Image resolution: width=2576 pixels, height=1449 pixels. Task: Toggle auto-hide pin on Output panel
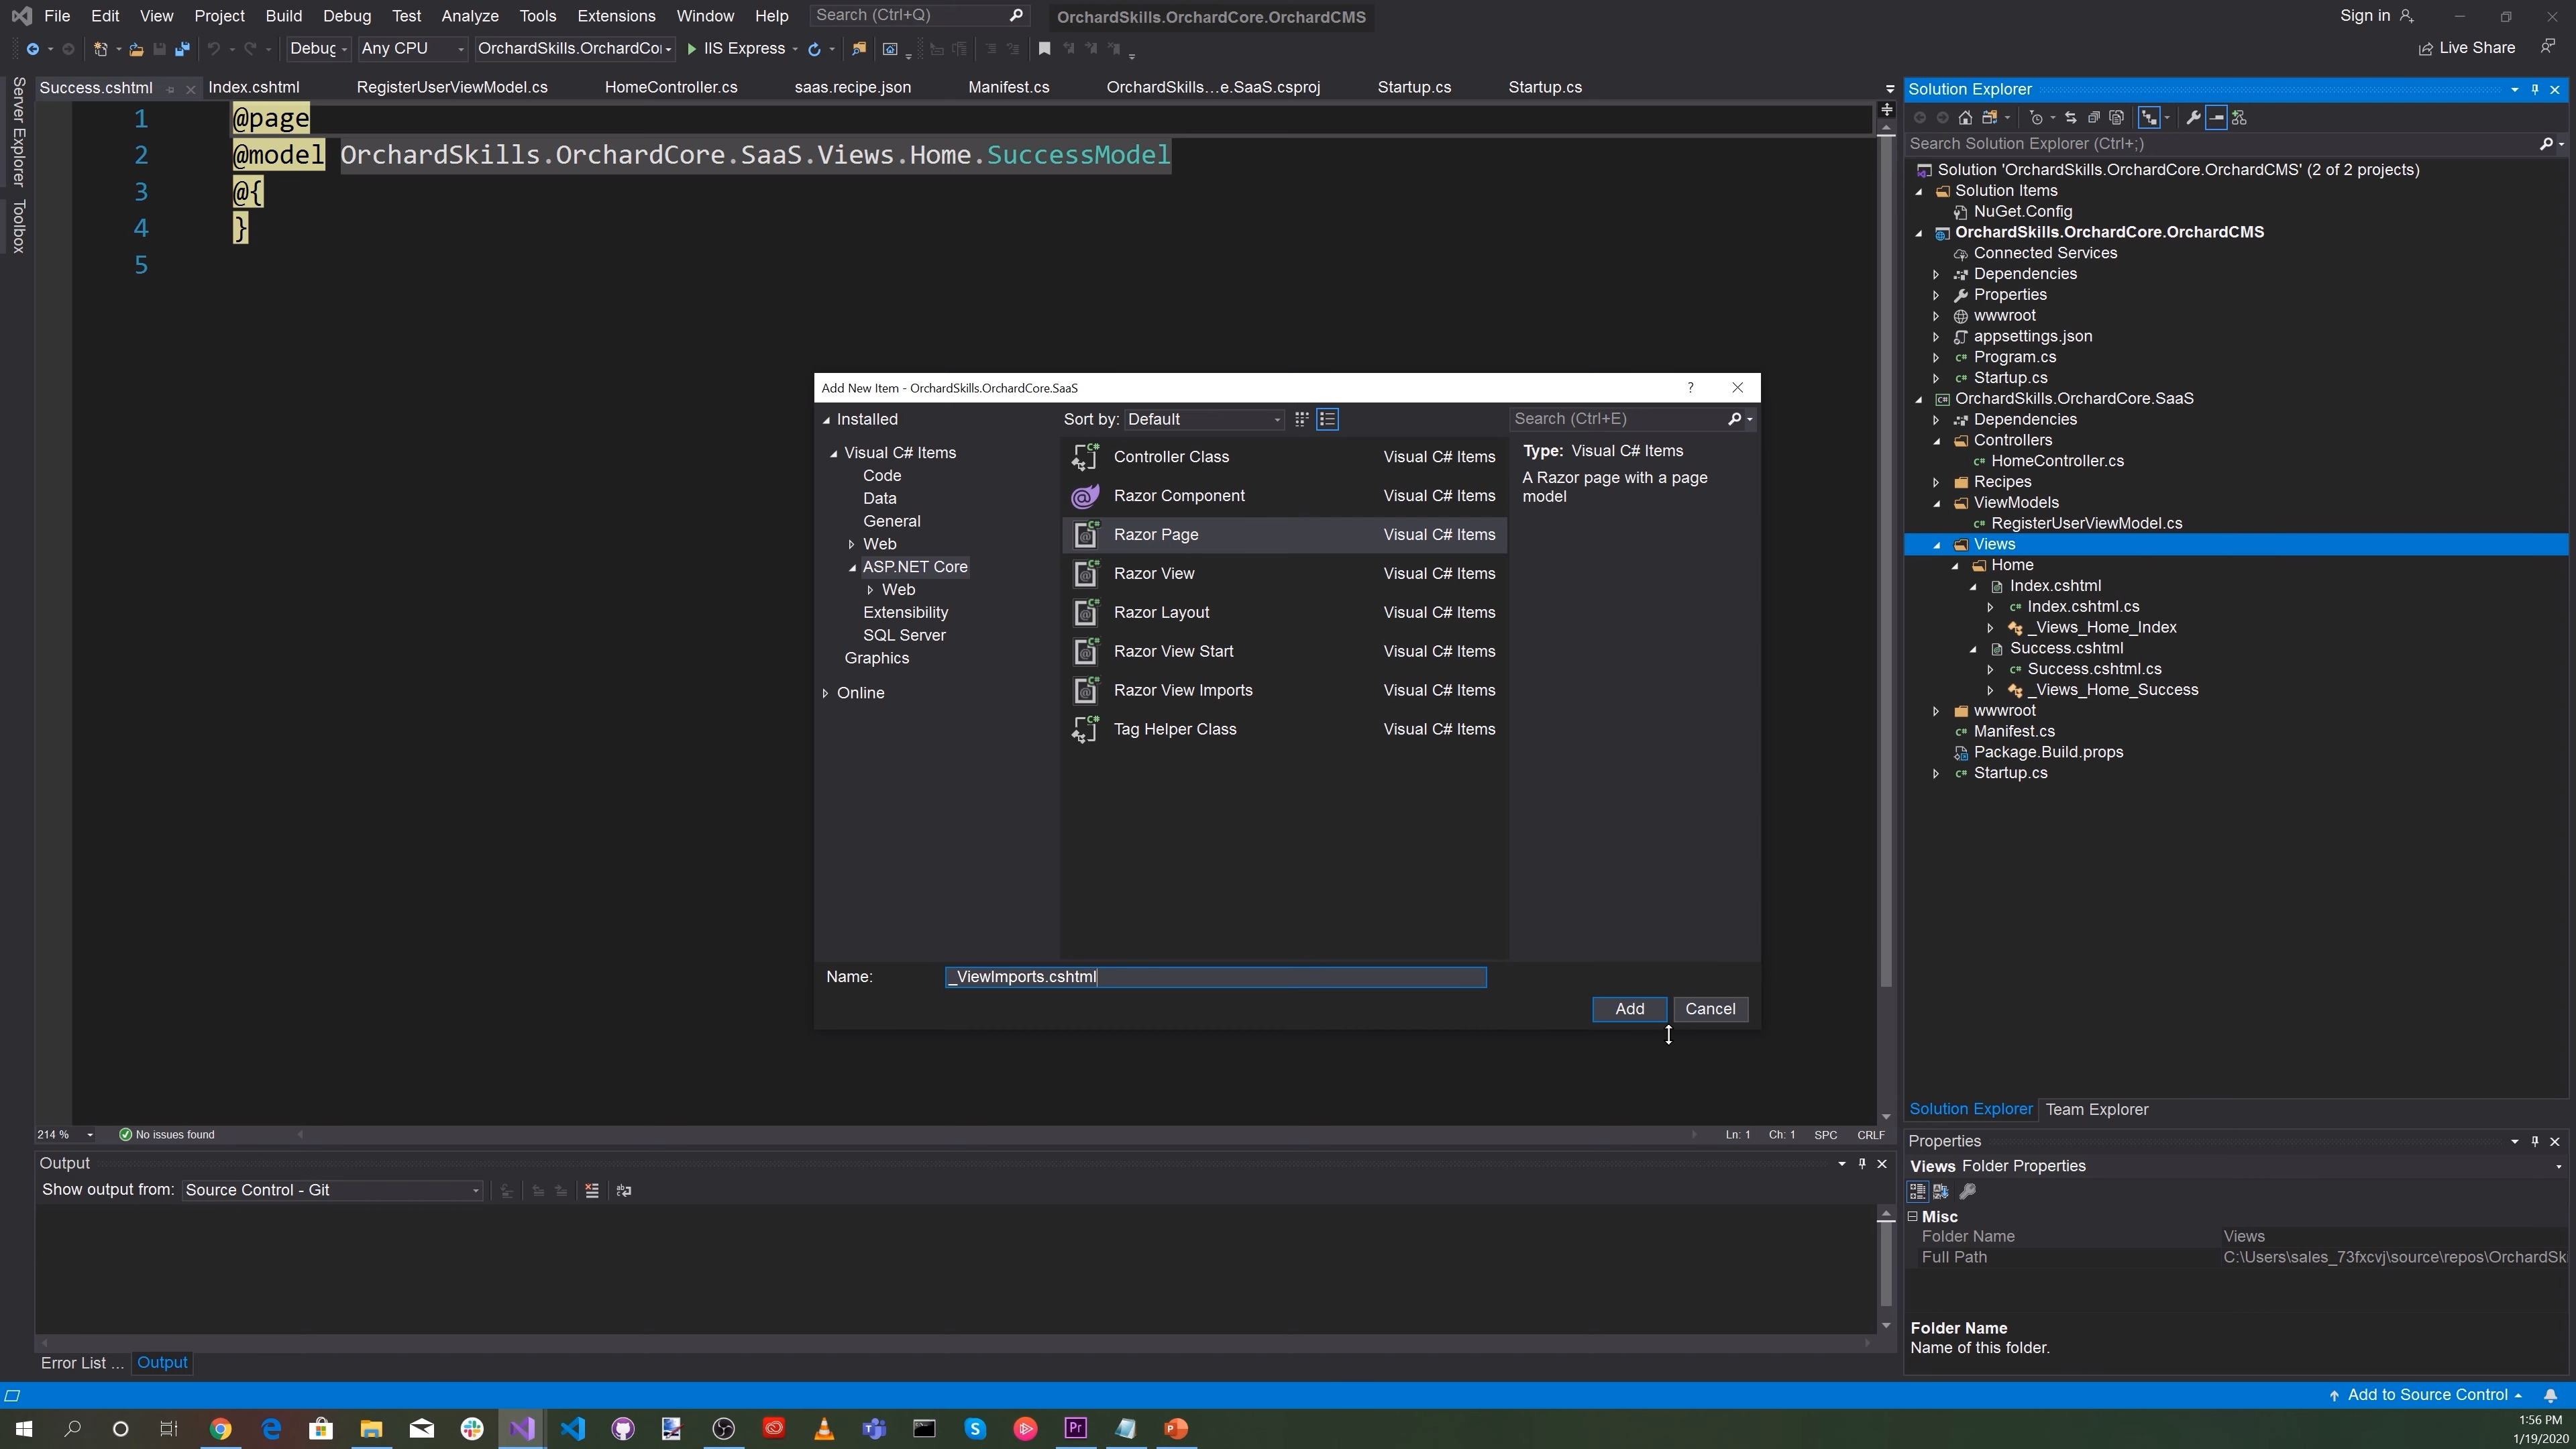[x=1862, y=1164]
